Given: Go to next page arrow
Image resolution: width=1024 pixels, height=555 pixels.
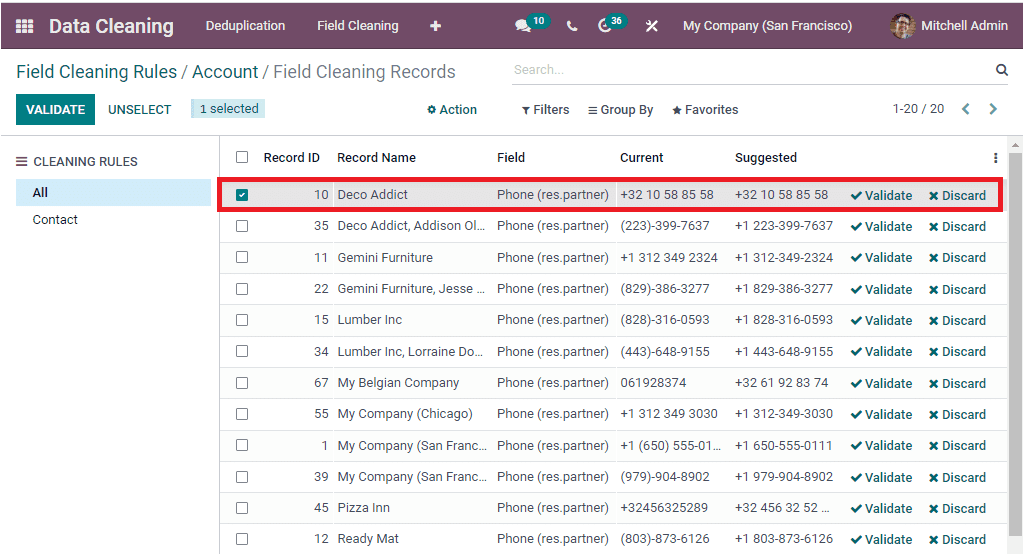Looking at the screenshot, I should [993, 109].
